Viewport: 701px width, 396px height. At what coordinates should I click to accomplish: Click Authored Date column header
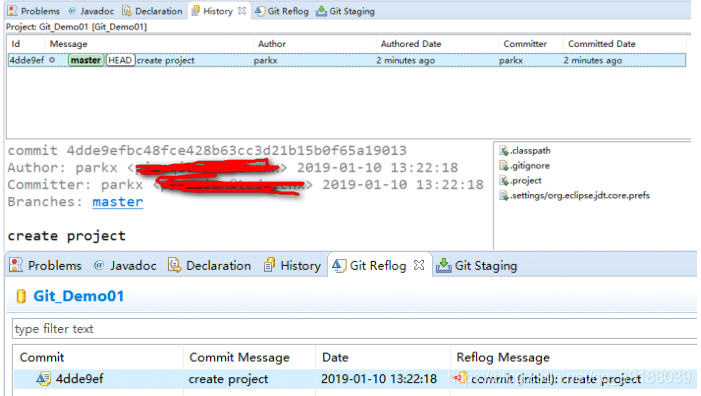[x=411, y=44]
